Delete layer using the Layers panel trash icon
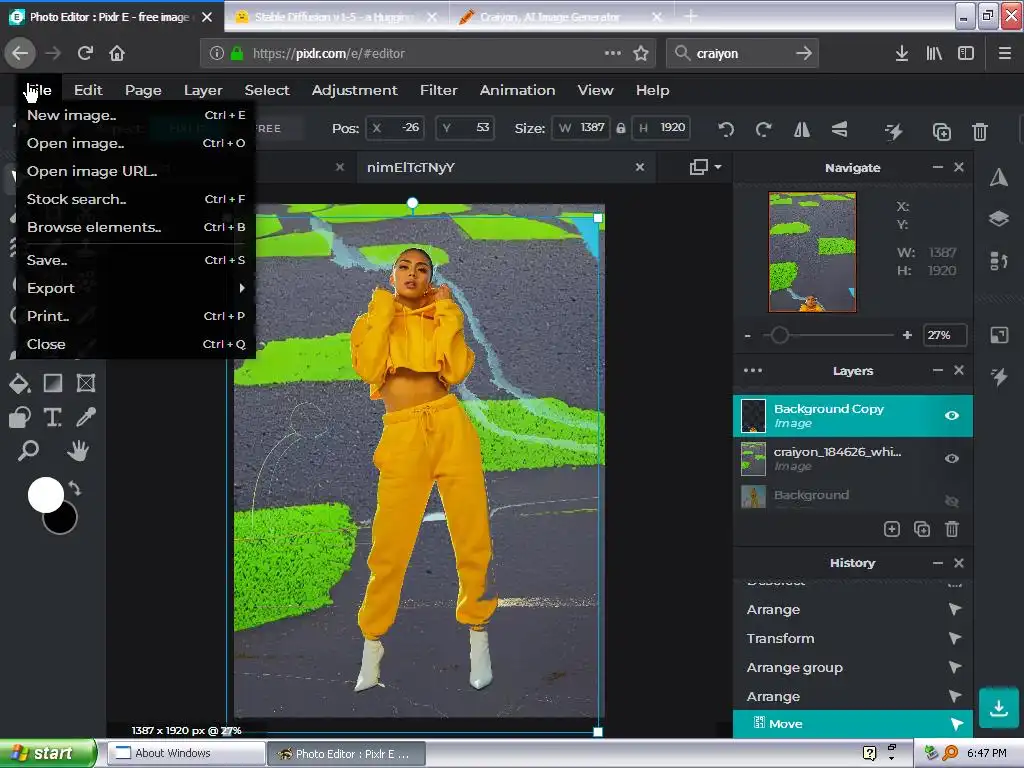This screenshot has height=768, width=1024. [x=952, y=529]
